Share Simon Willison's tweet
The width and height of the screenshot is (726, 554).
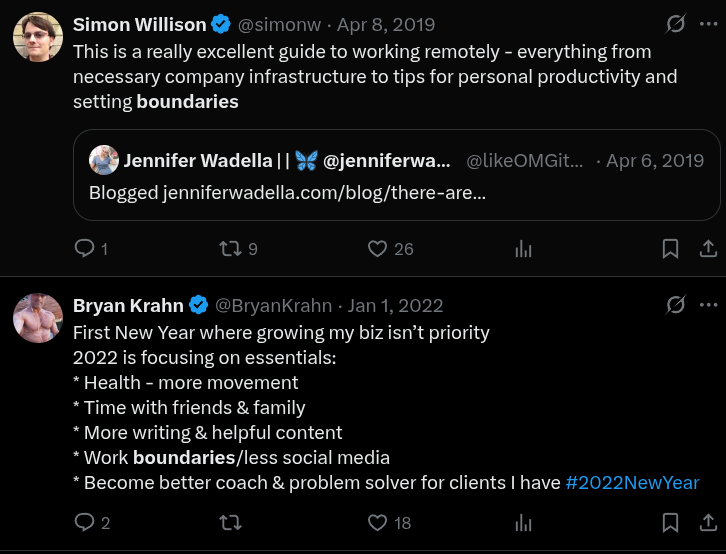pyautogui.click(x=708, y=249)
